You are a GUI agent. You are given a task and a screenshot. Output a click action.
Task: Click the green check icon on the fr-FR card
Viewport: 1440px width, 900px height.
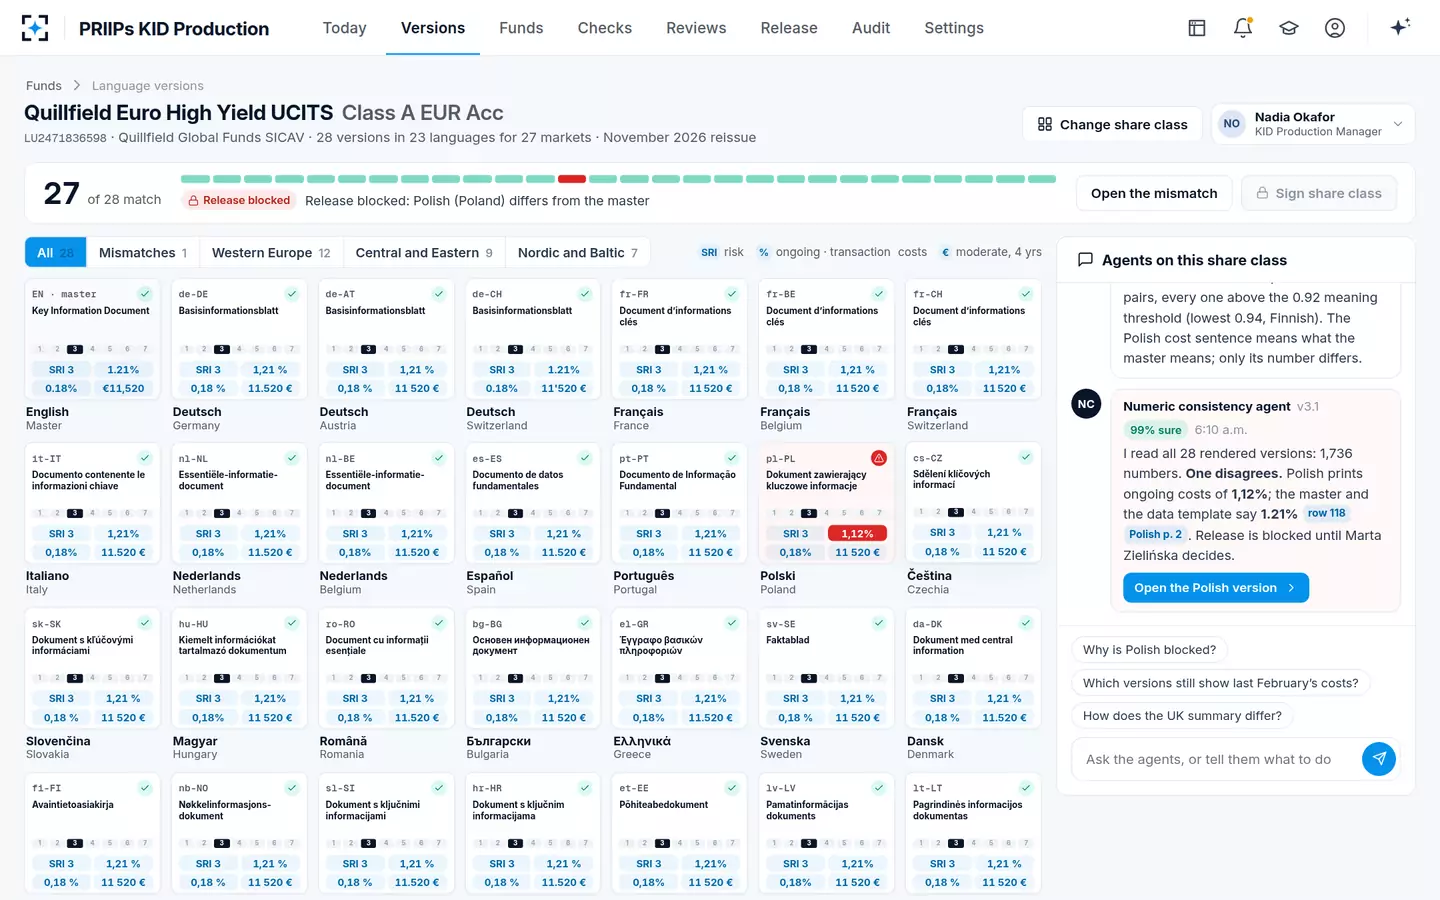[x=732, y=294]
